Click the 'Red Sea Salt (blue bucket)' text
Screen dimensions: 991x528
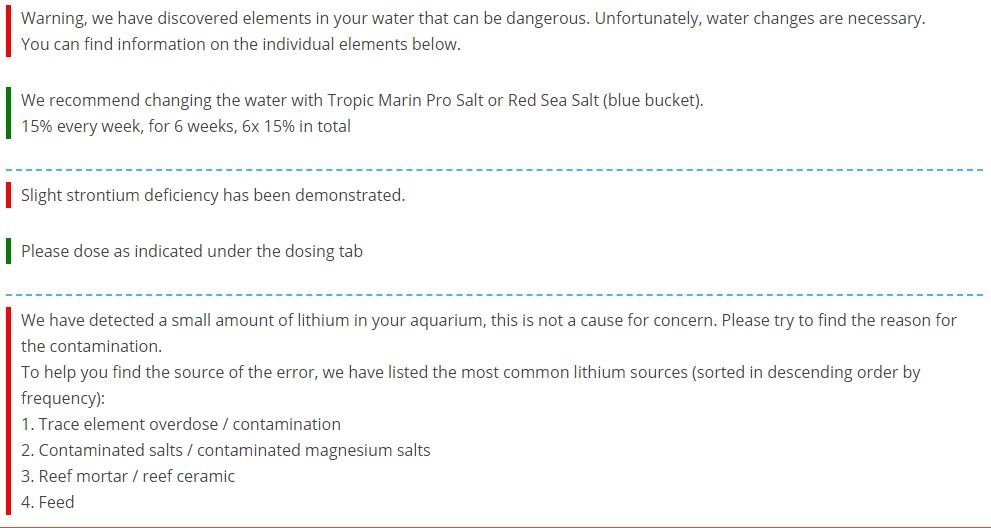[605, 100]
